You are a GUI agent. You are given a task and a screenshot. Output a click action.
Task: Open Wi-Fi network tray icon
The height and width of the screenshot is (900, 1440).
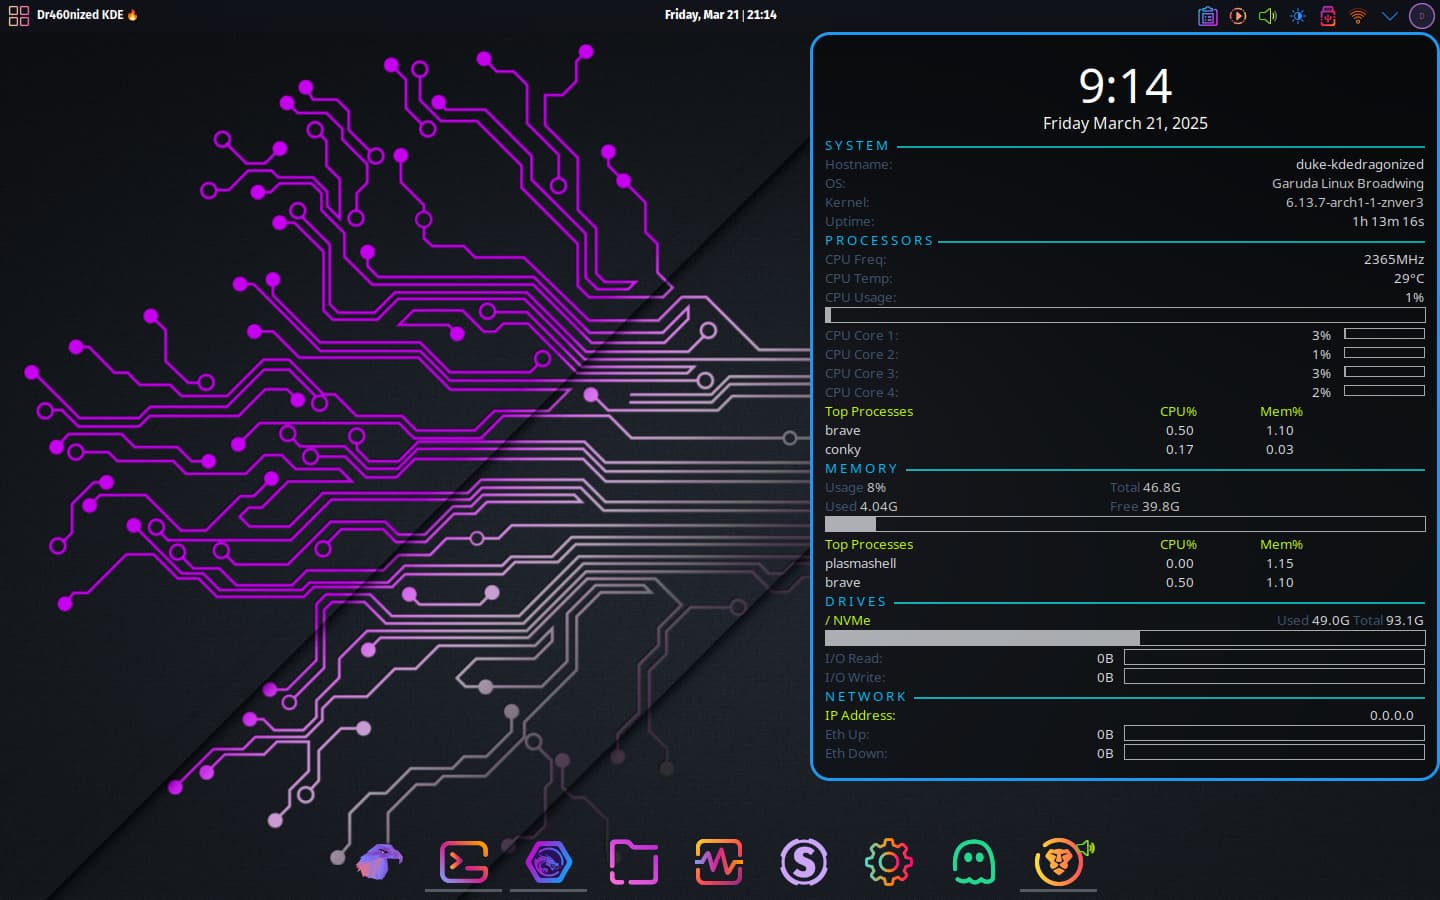[1358, 16]
